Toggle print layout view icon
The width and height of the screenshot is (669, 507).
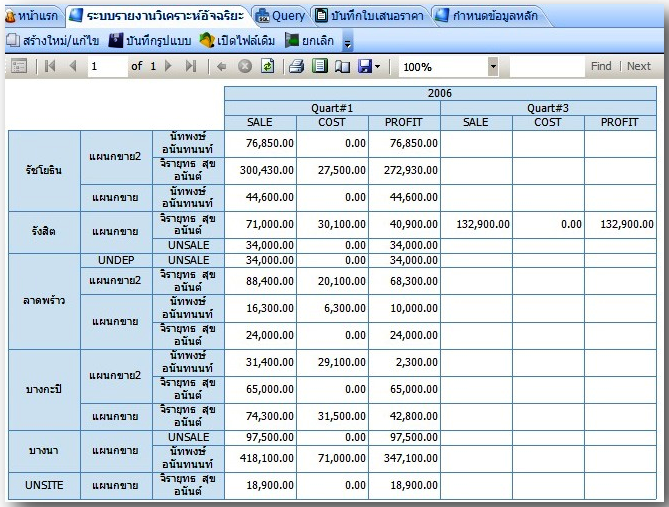tap(319, 66)
